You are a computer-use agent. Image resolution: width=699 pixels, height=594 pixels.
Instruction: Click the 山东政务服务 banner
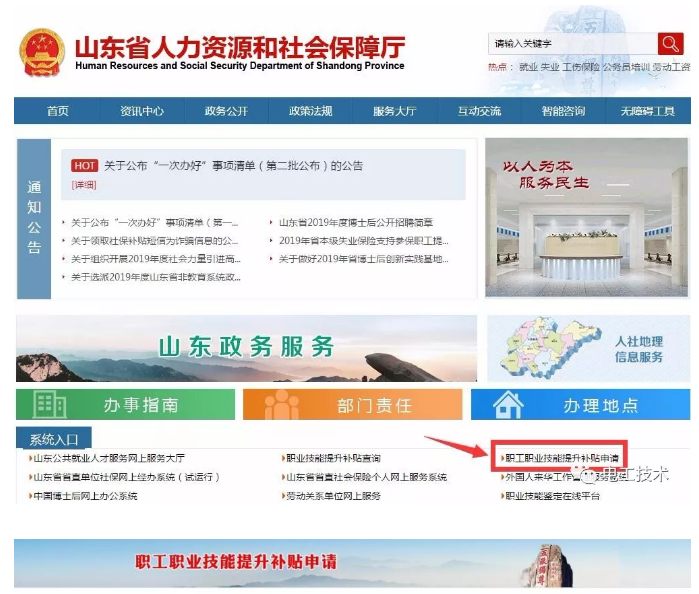(246, 348)
